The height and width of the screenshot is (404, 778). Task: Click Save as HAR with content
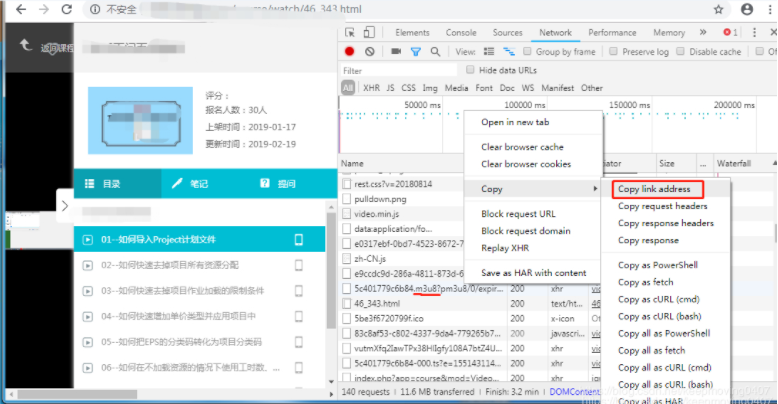tap(533, 273)
